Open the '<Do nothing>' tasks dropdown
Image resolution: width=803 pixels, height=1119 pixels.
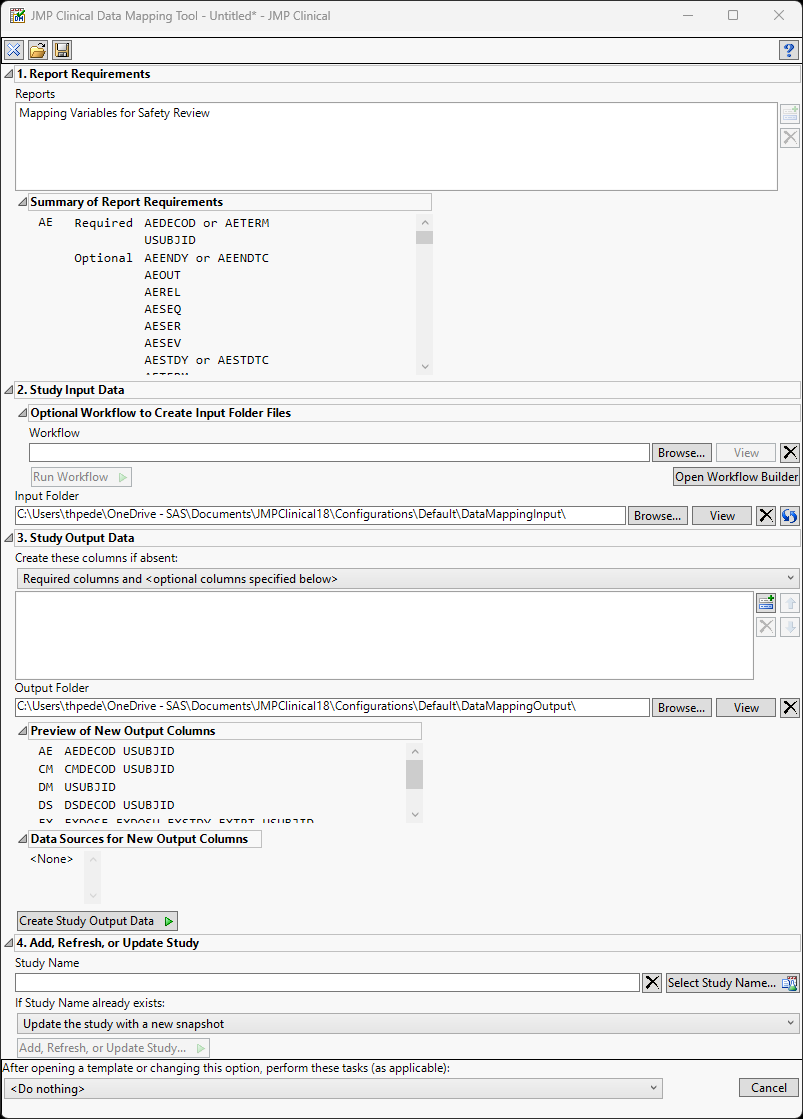click(x=333, y=1088)
